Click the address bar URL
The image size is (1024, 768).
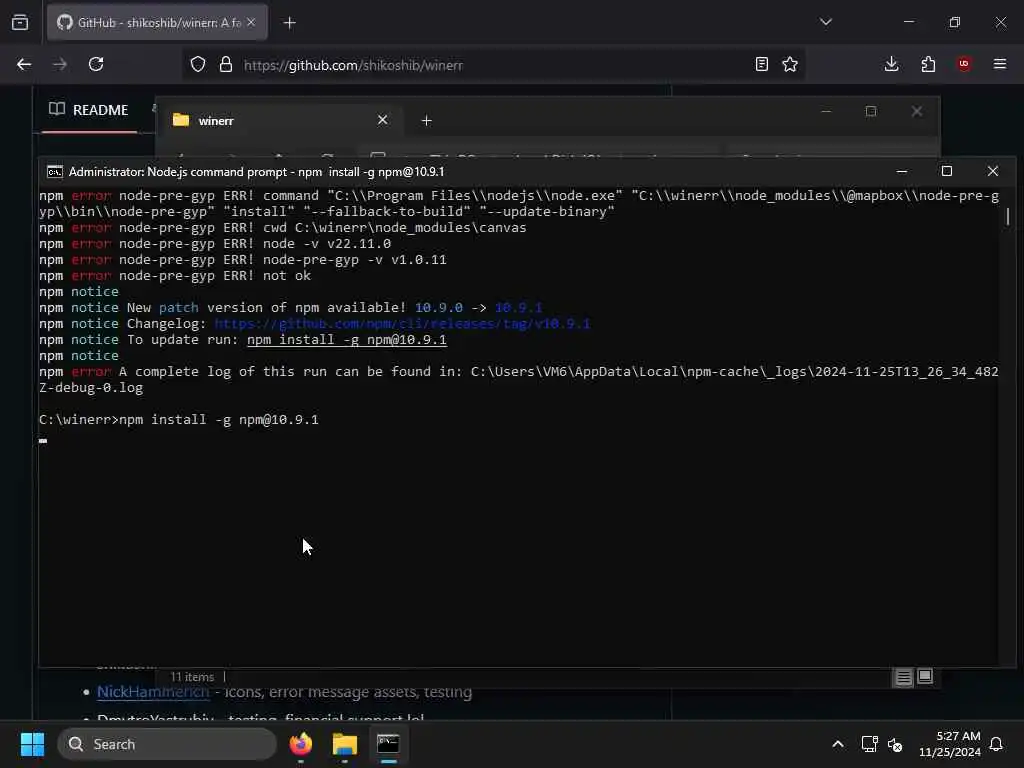(x=353, y=65)
